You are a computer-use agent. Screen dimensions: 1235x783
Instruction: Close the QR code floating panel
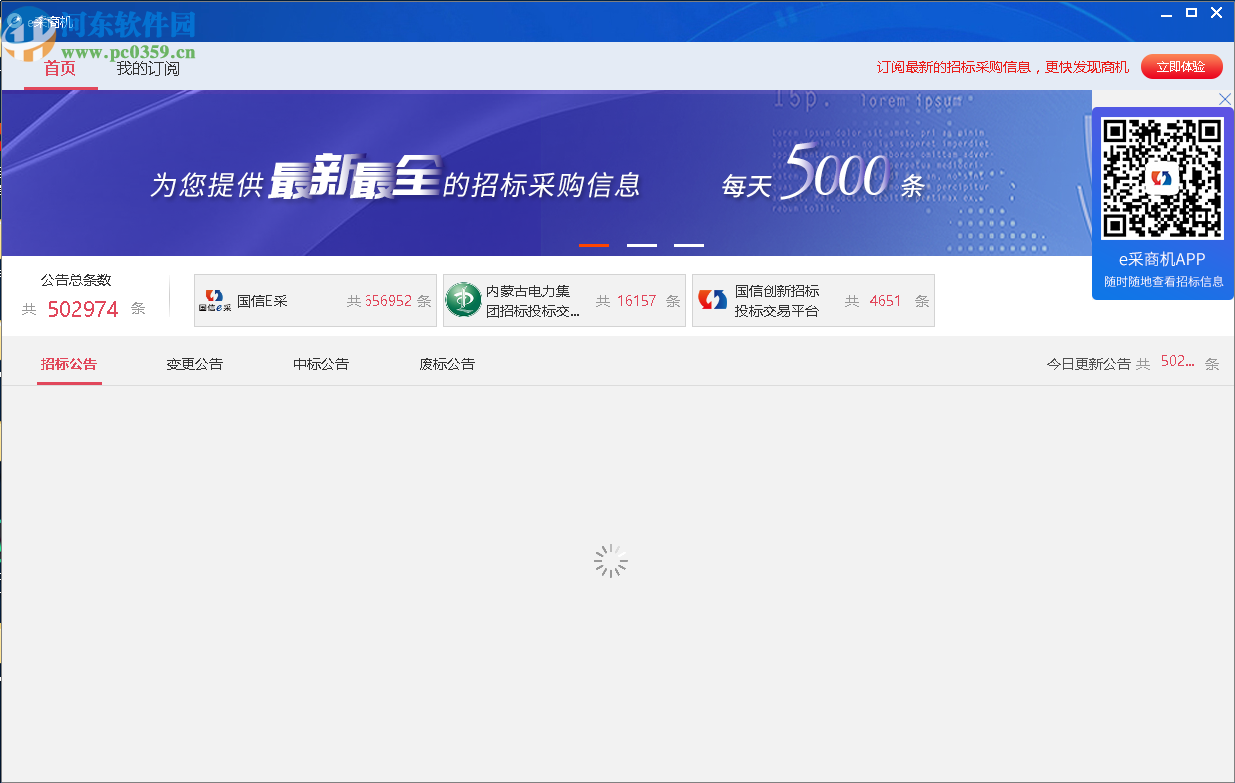(1224, 99)
